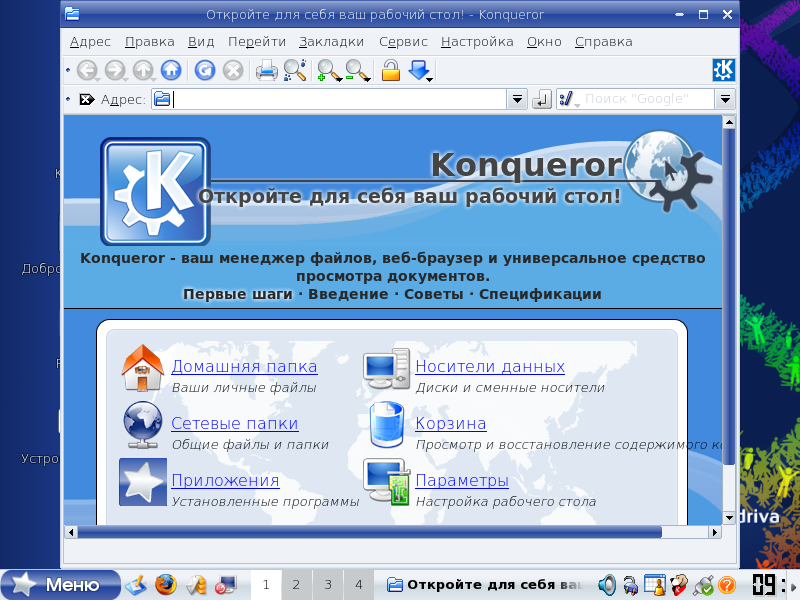Click the horizontal scrollbar left arrow
The height and width of the screenshot is (601, 800).
coord(71,533)
